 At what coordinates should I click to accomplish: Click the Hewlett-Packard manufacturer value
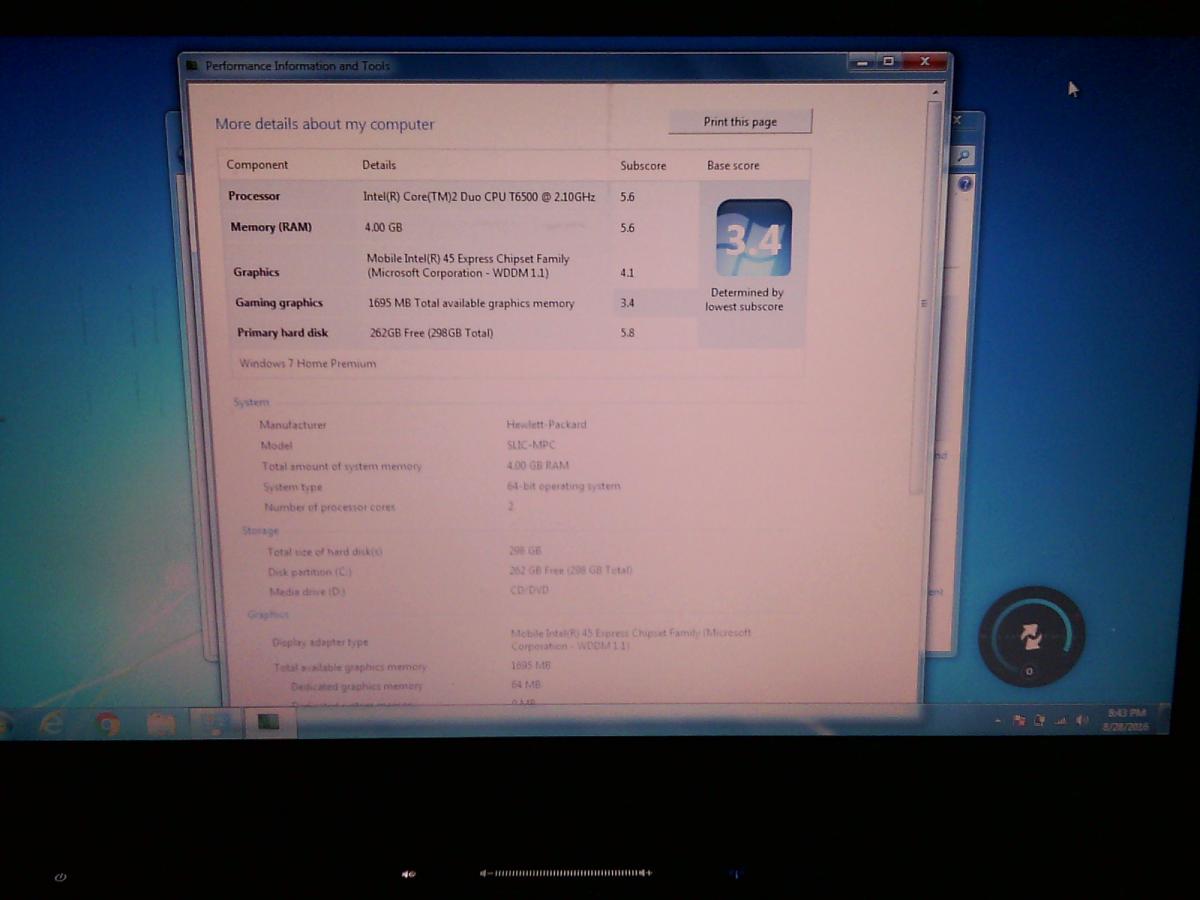[x=547, y=424]
